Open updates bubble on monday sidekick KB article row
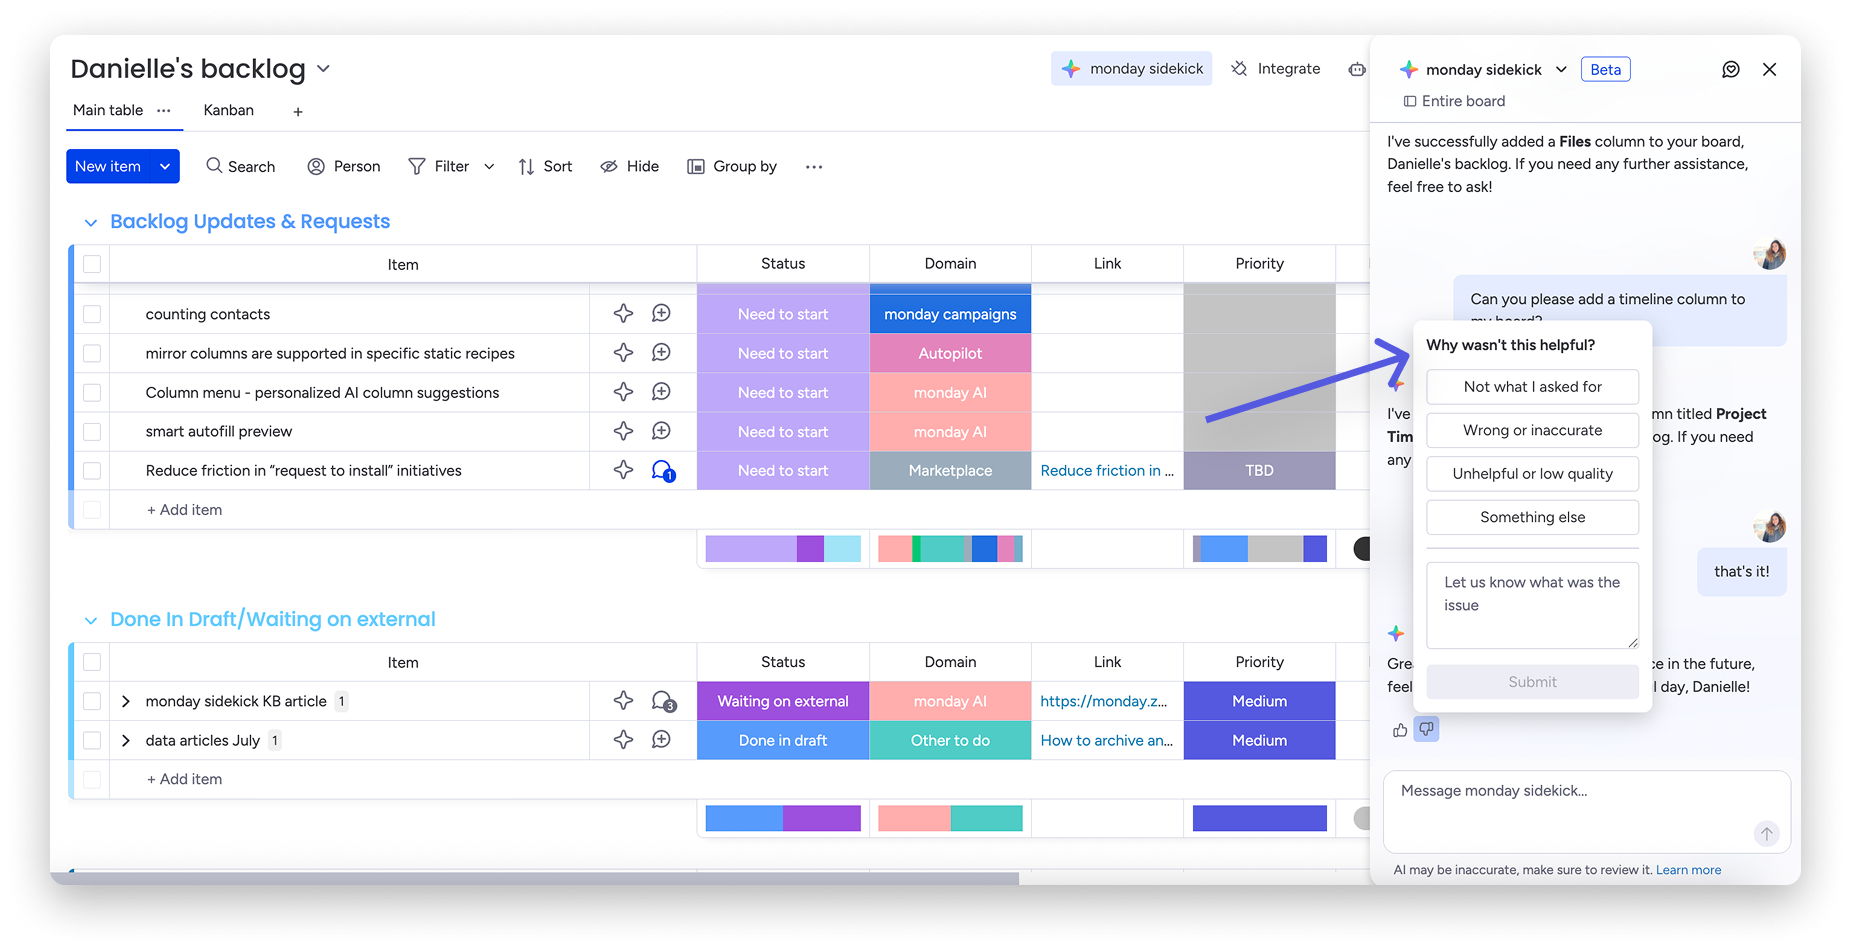This screenshot has height=950, width=1851. 663,702
